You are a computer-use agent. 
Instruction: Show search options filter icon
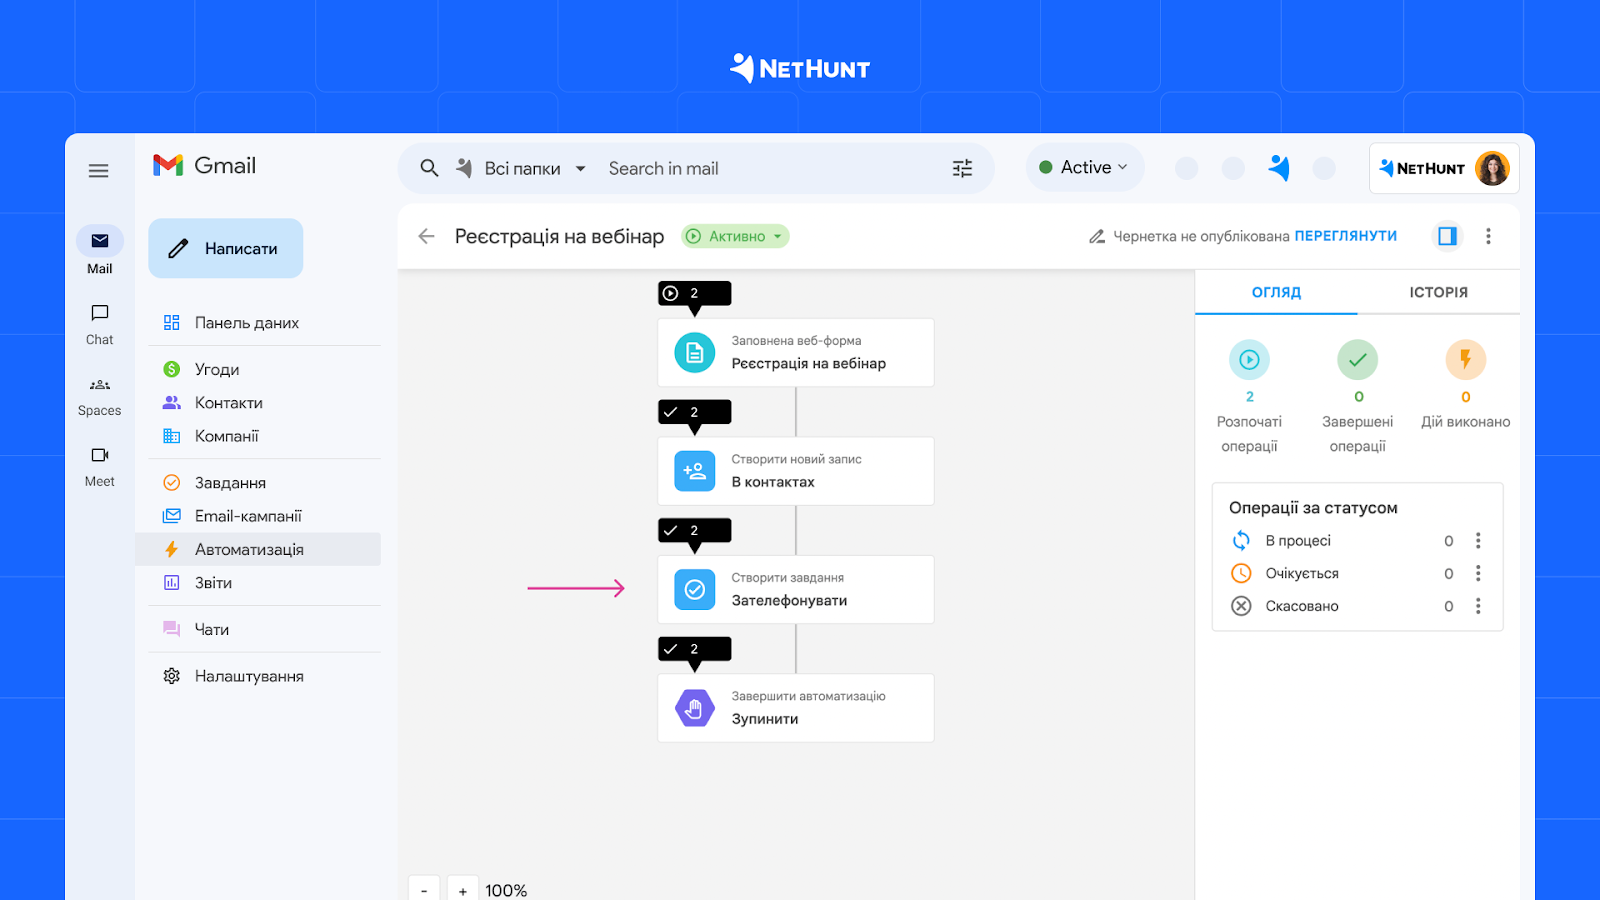(x=962, y=168)
